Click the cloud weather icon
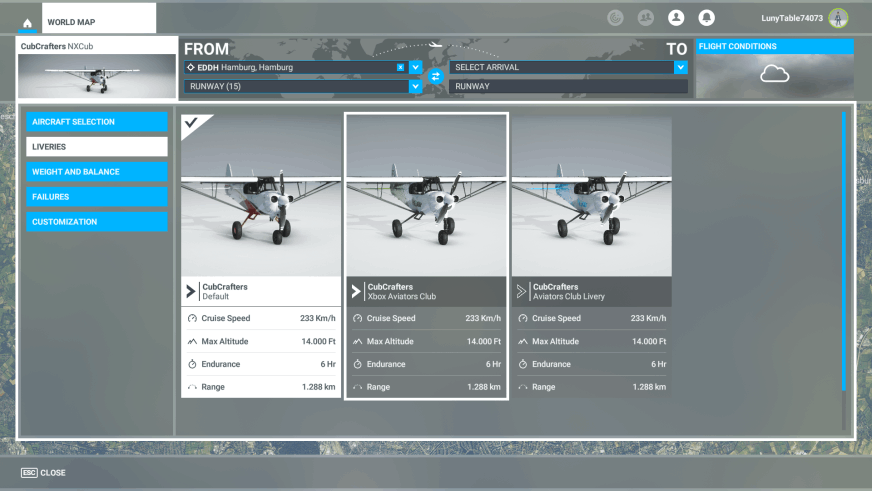Image resolution: width=872 pixels, height=491 pixels. [x=774, y=74]
